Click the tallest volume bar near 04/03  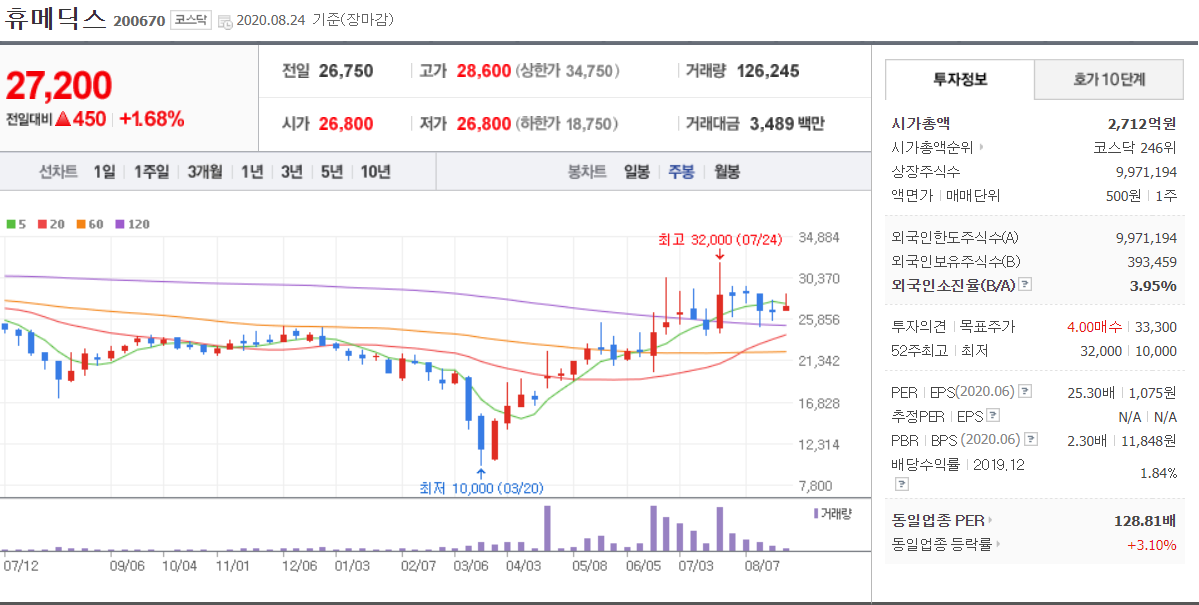pyautogui.click(x=548, y=529)
